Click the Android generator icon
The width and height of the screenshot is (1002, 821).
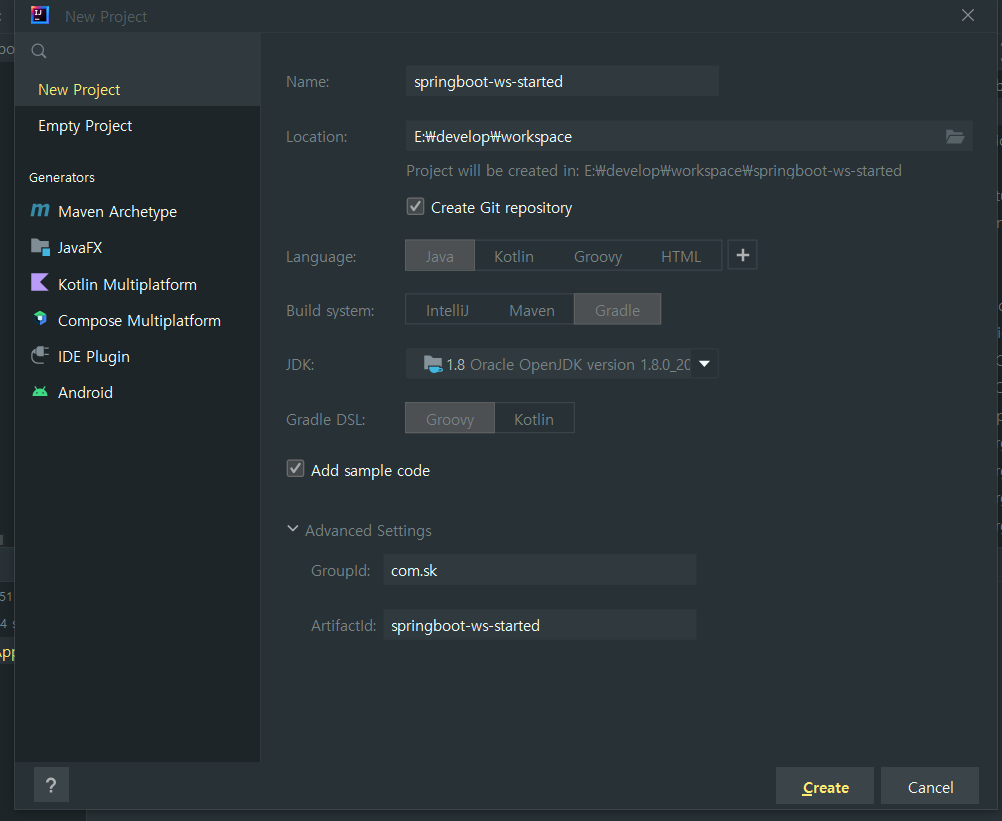40,392
